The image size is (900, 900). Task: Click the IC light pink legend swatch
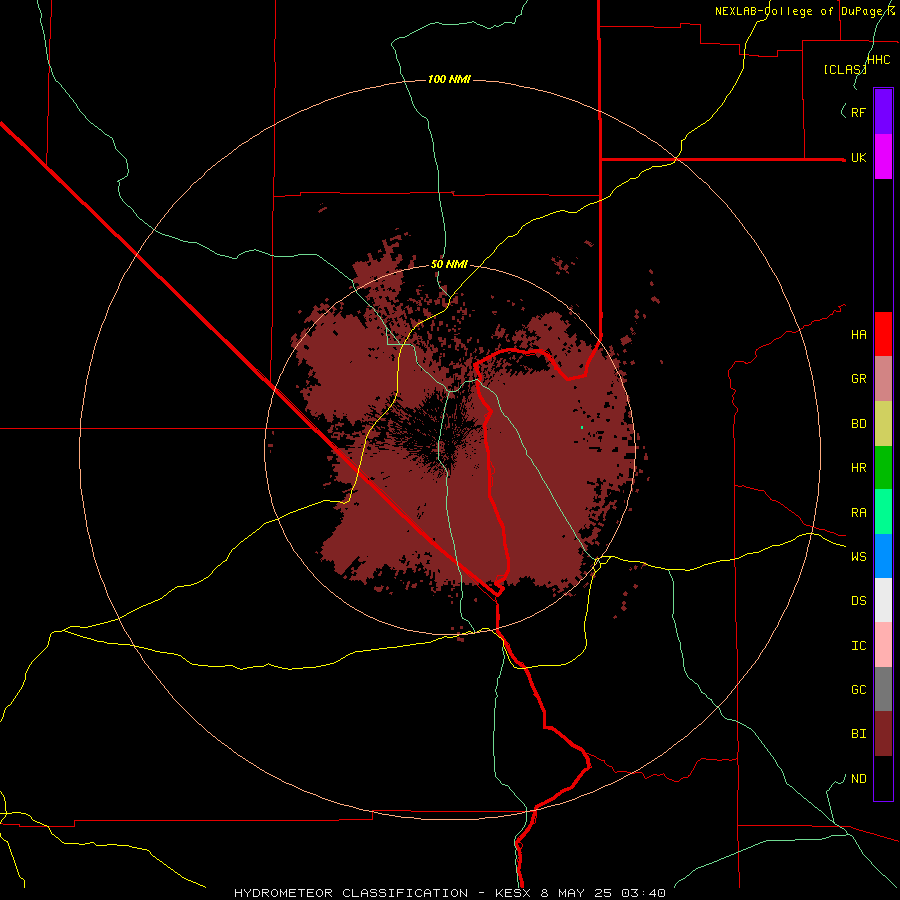tap(883, 645)
